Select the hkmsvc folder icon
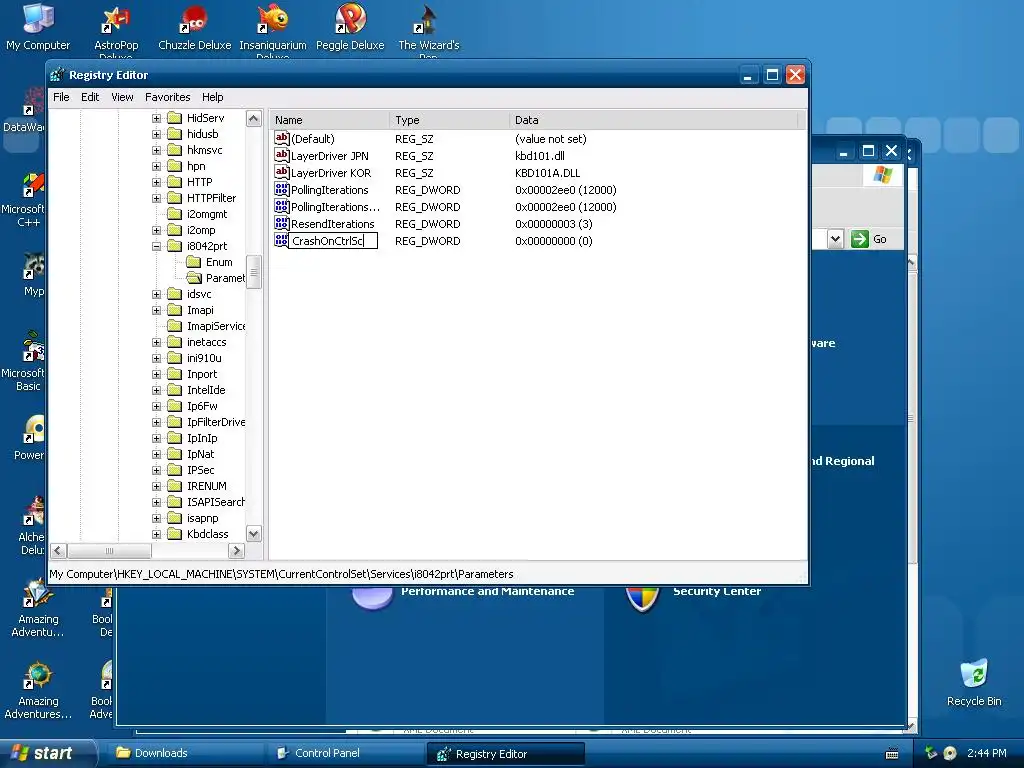 [x=174, y=150]
